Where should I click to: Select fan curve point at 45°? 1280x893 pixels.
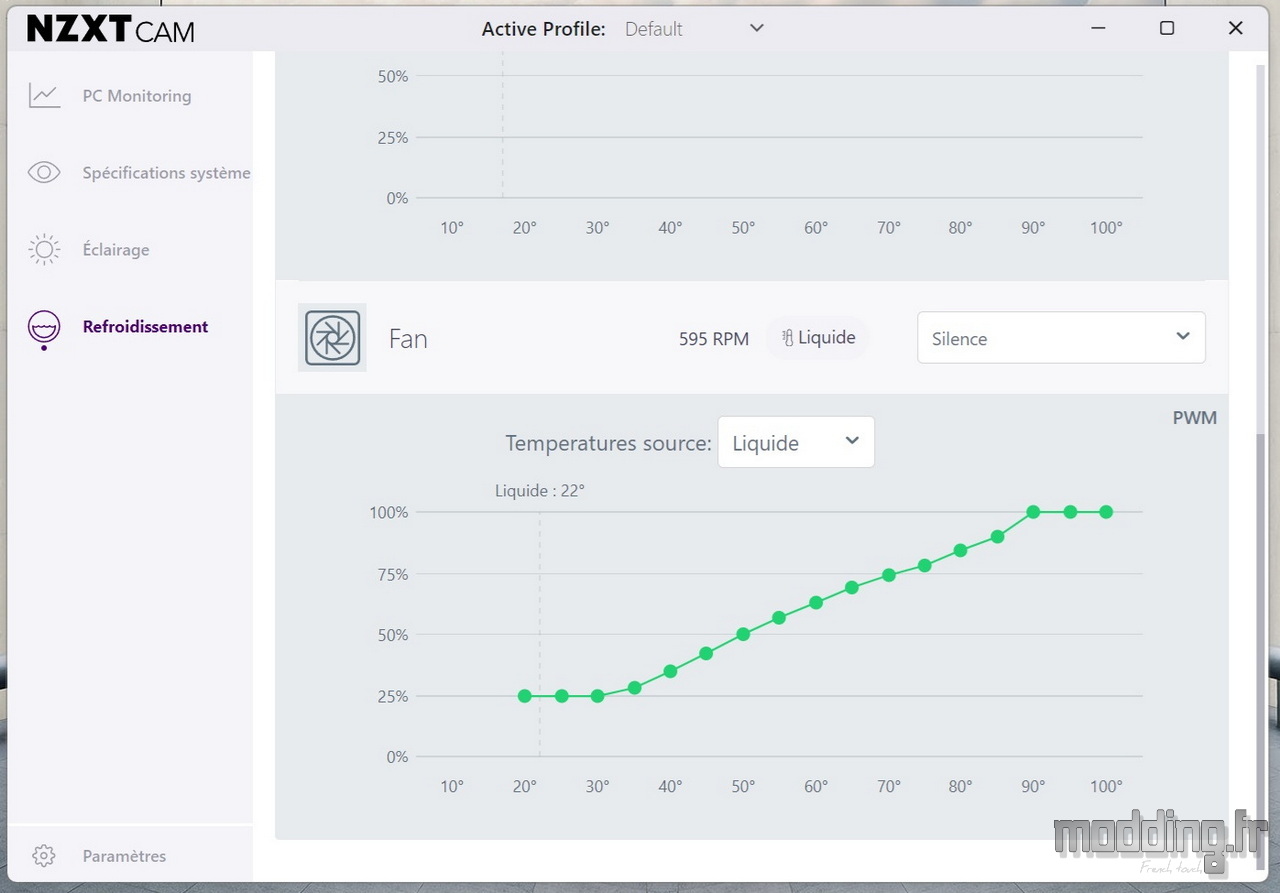click(x=706, y=653)
